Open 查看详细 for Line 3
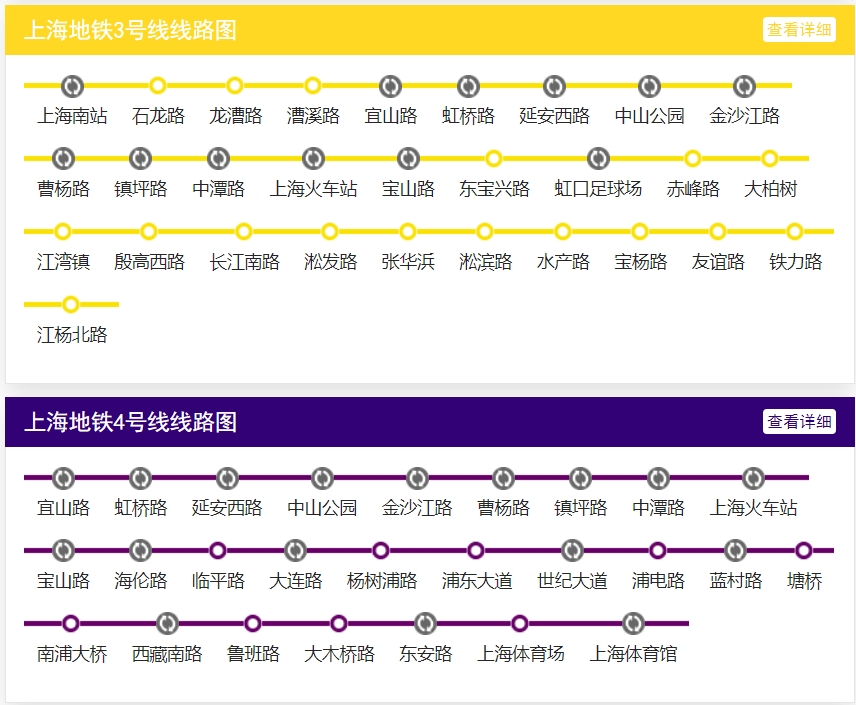 pyautogui.click(x=799, y=30)
